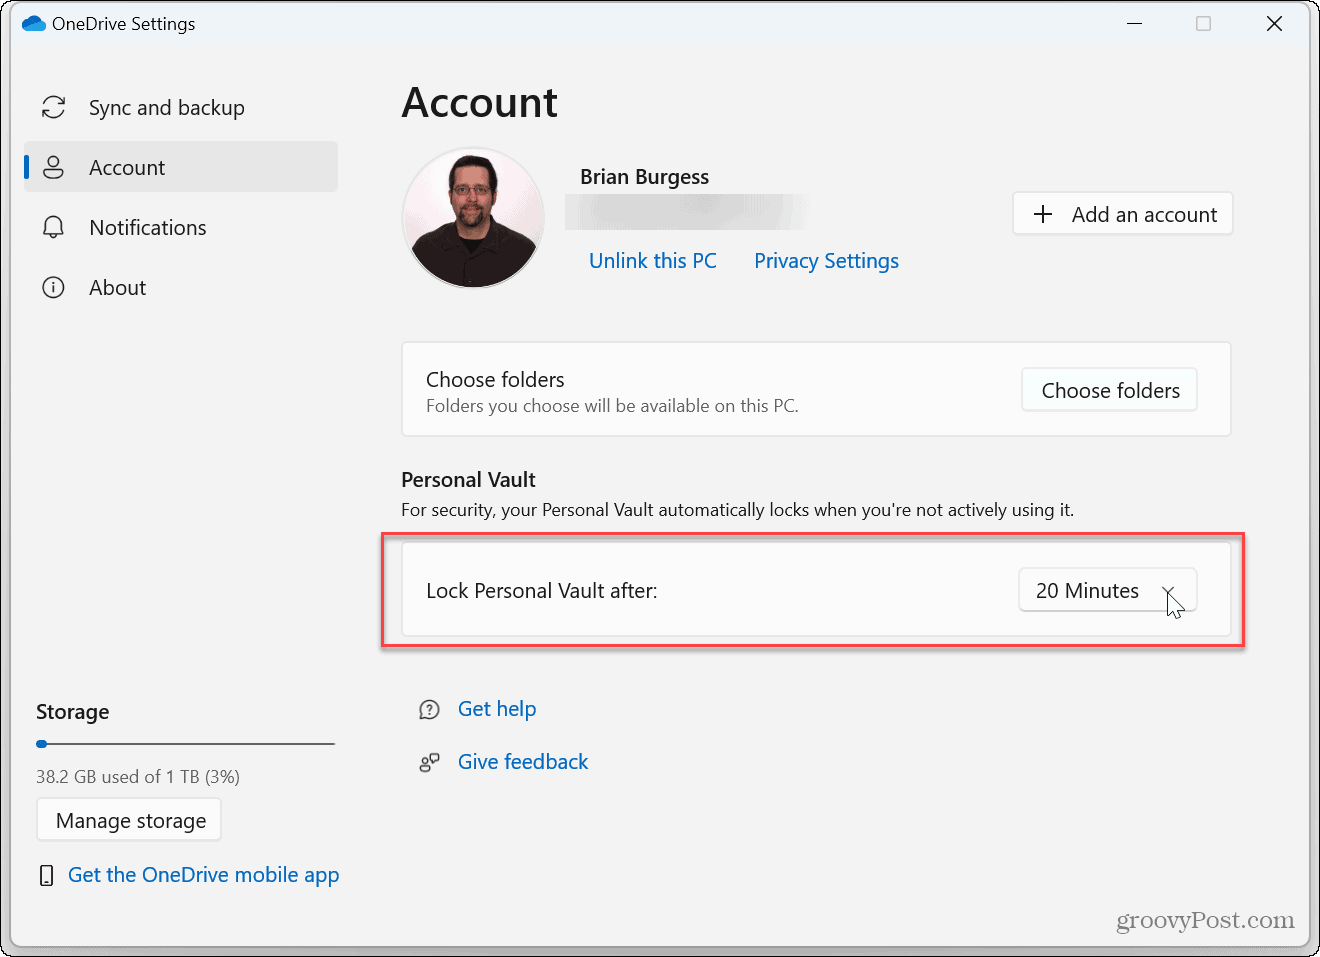Minimize the OneDrive Settings window
Screen dimensions: 1320x957
[x=1134, y=23]
